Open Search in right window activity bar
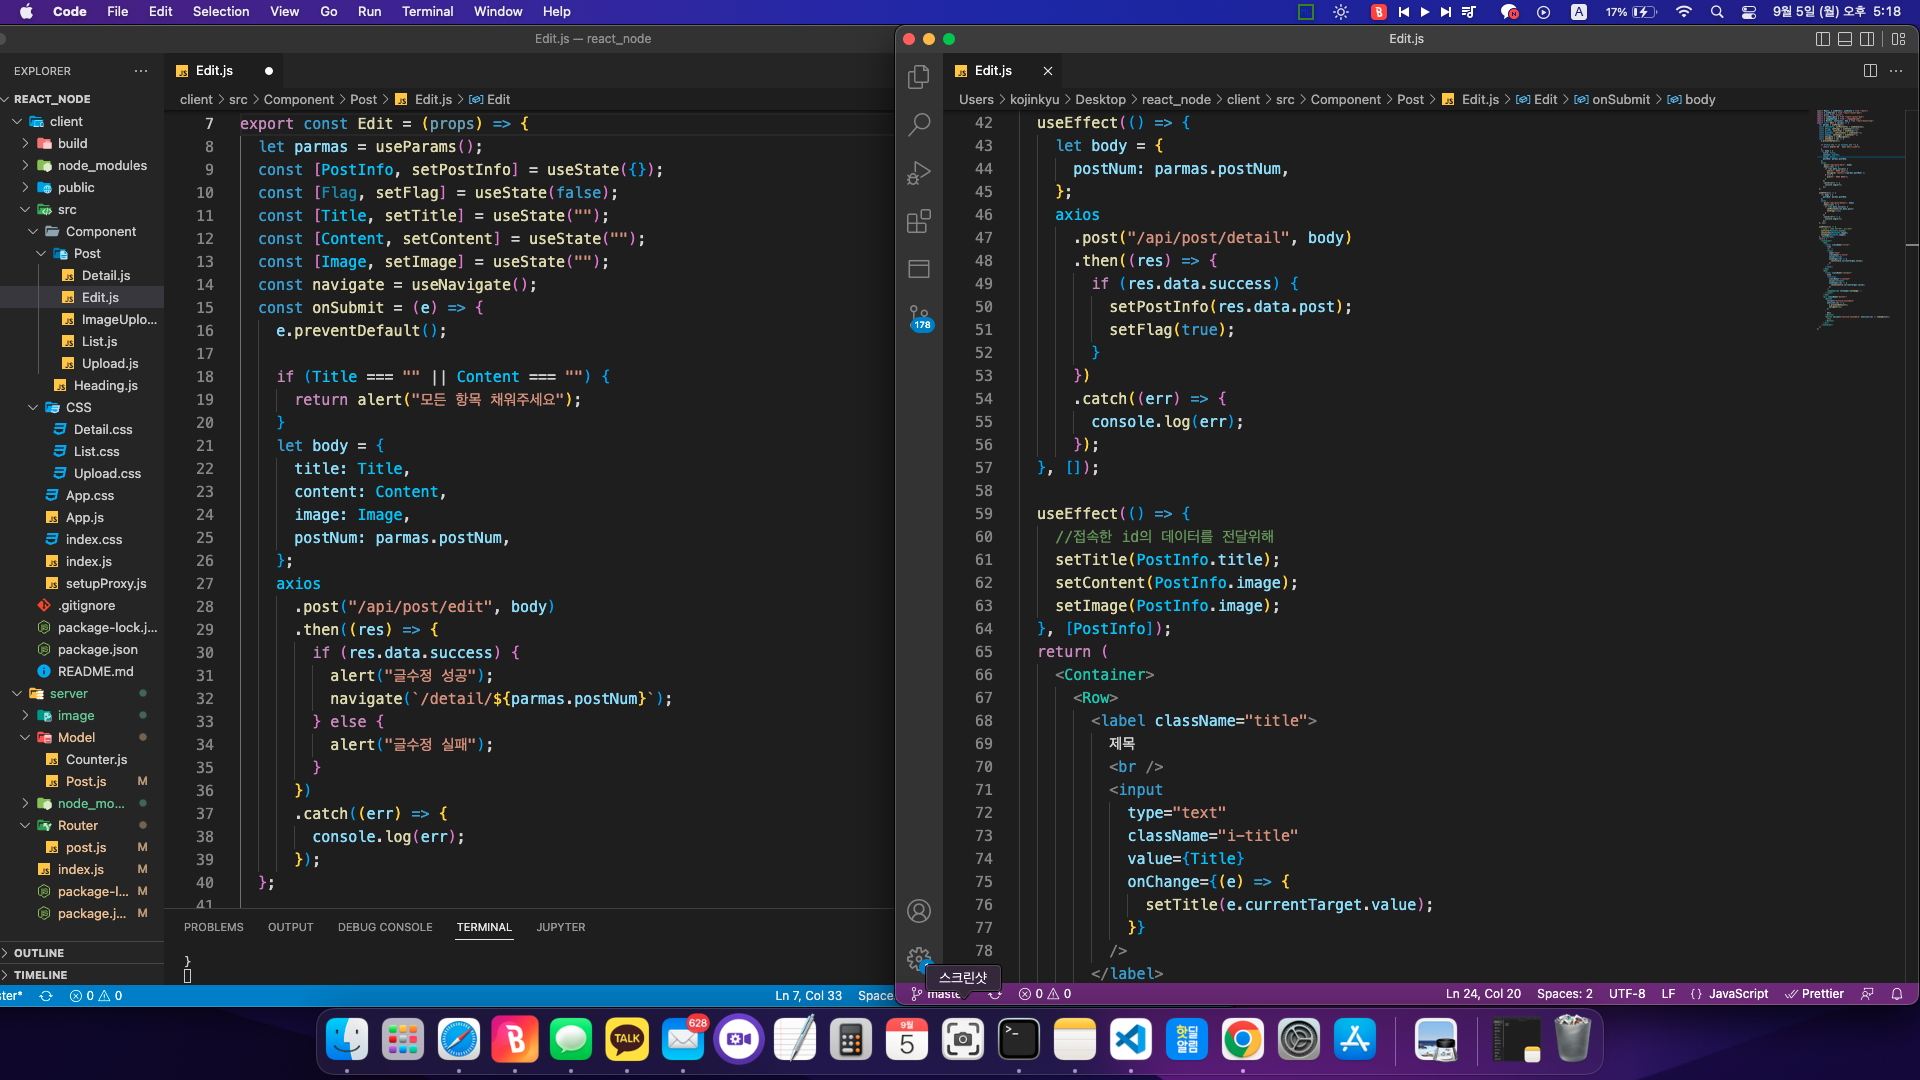The height and width of the screenshot is (1080, 1920). 918,125
